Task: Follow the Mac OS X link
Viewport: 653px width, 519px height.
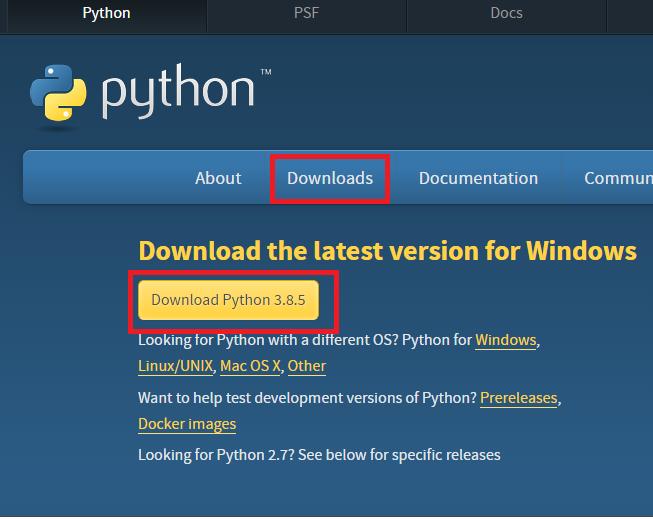Action: coord(250,366)
